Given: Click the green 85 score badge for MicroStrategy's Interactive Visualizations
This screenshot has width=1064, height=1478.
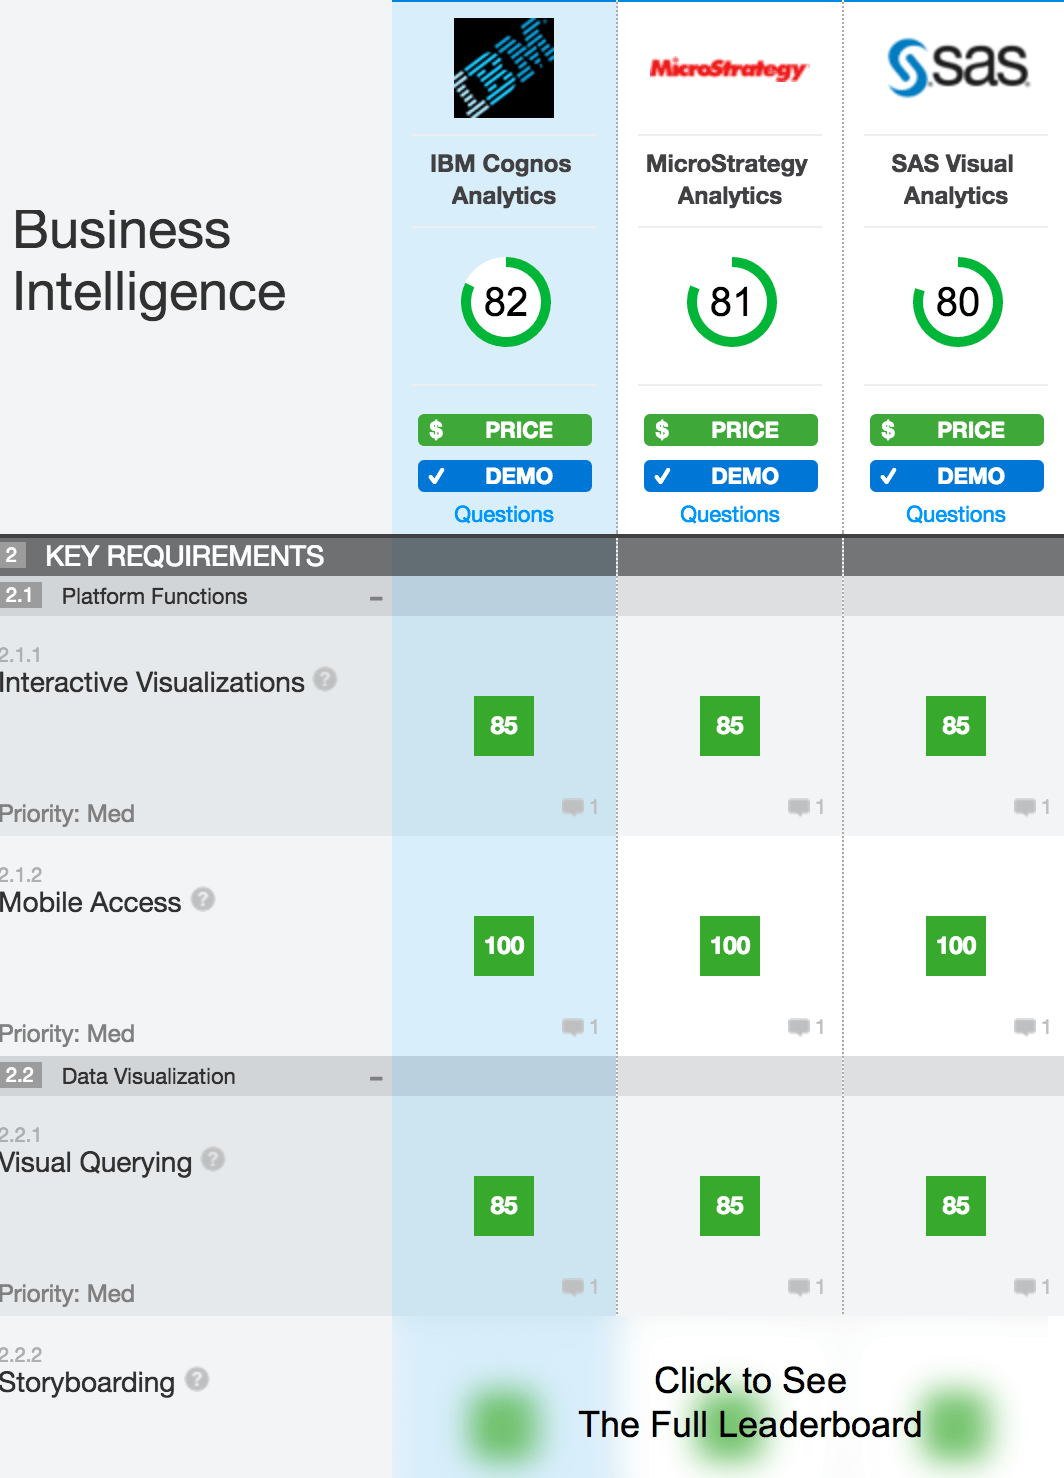Looking at the screenshot, I should click(729, 726).
